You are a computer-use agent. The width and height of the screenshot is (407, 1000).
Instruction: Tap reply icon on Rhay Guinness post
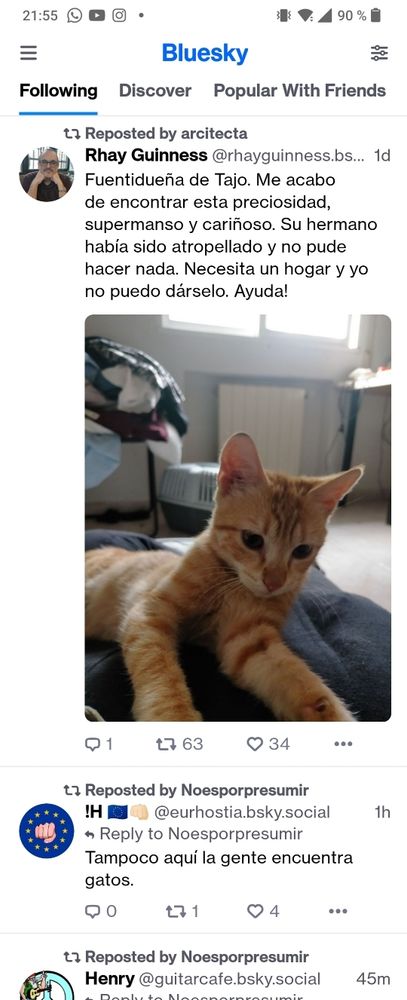tap(98, 744)
